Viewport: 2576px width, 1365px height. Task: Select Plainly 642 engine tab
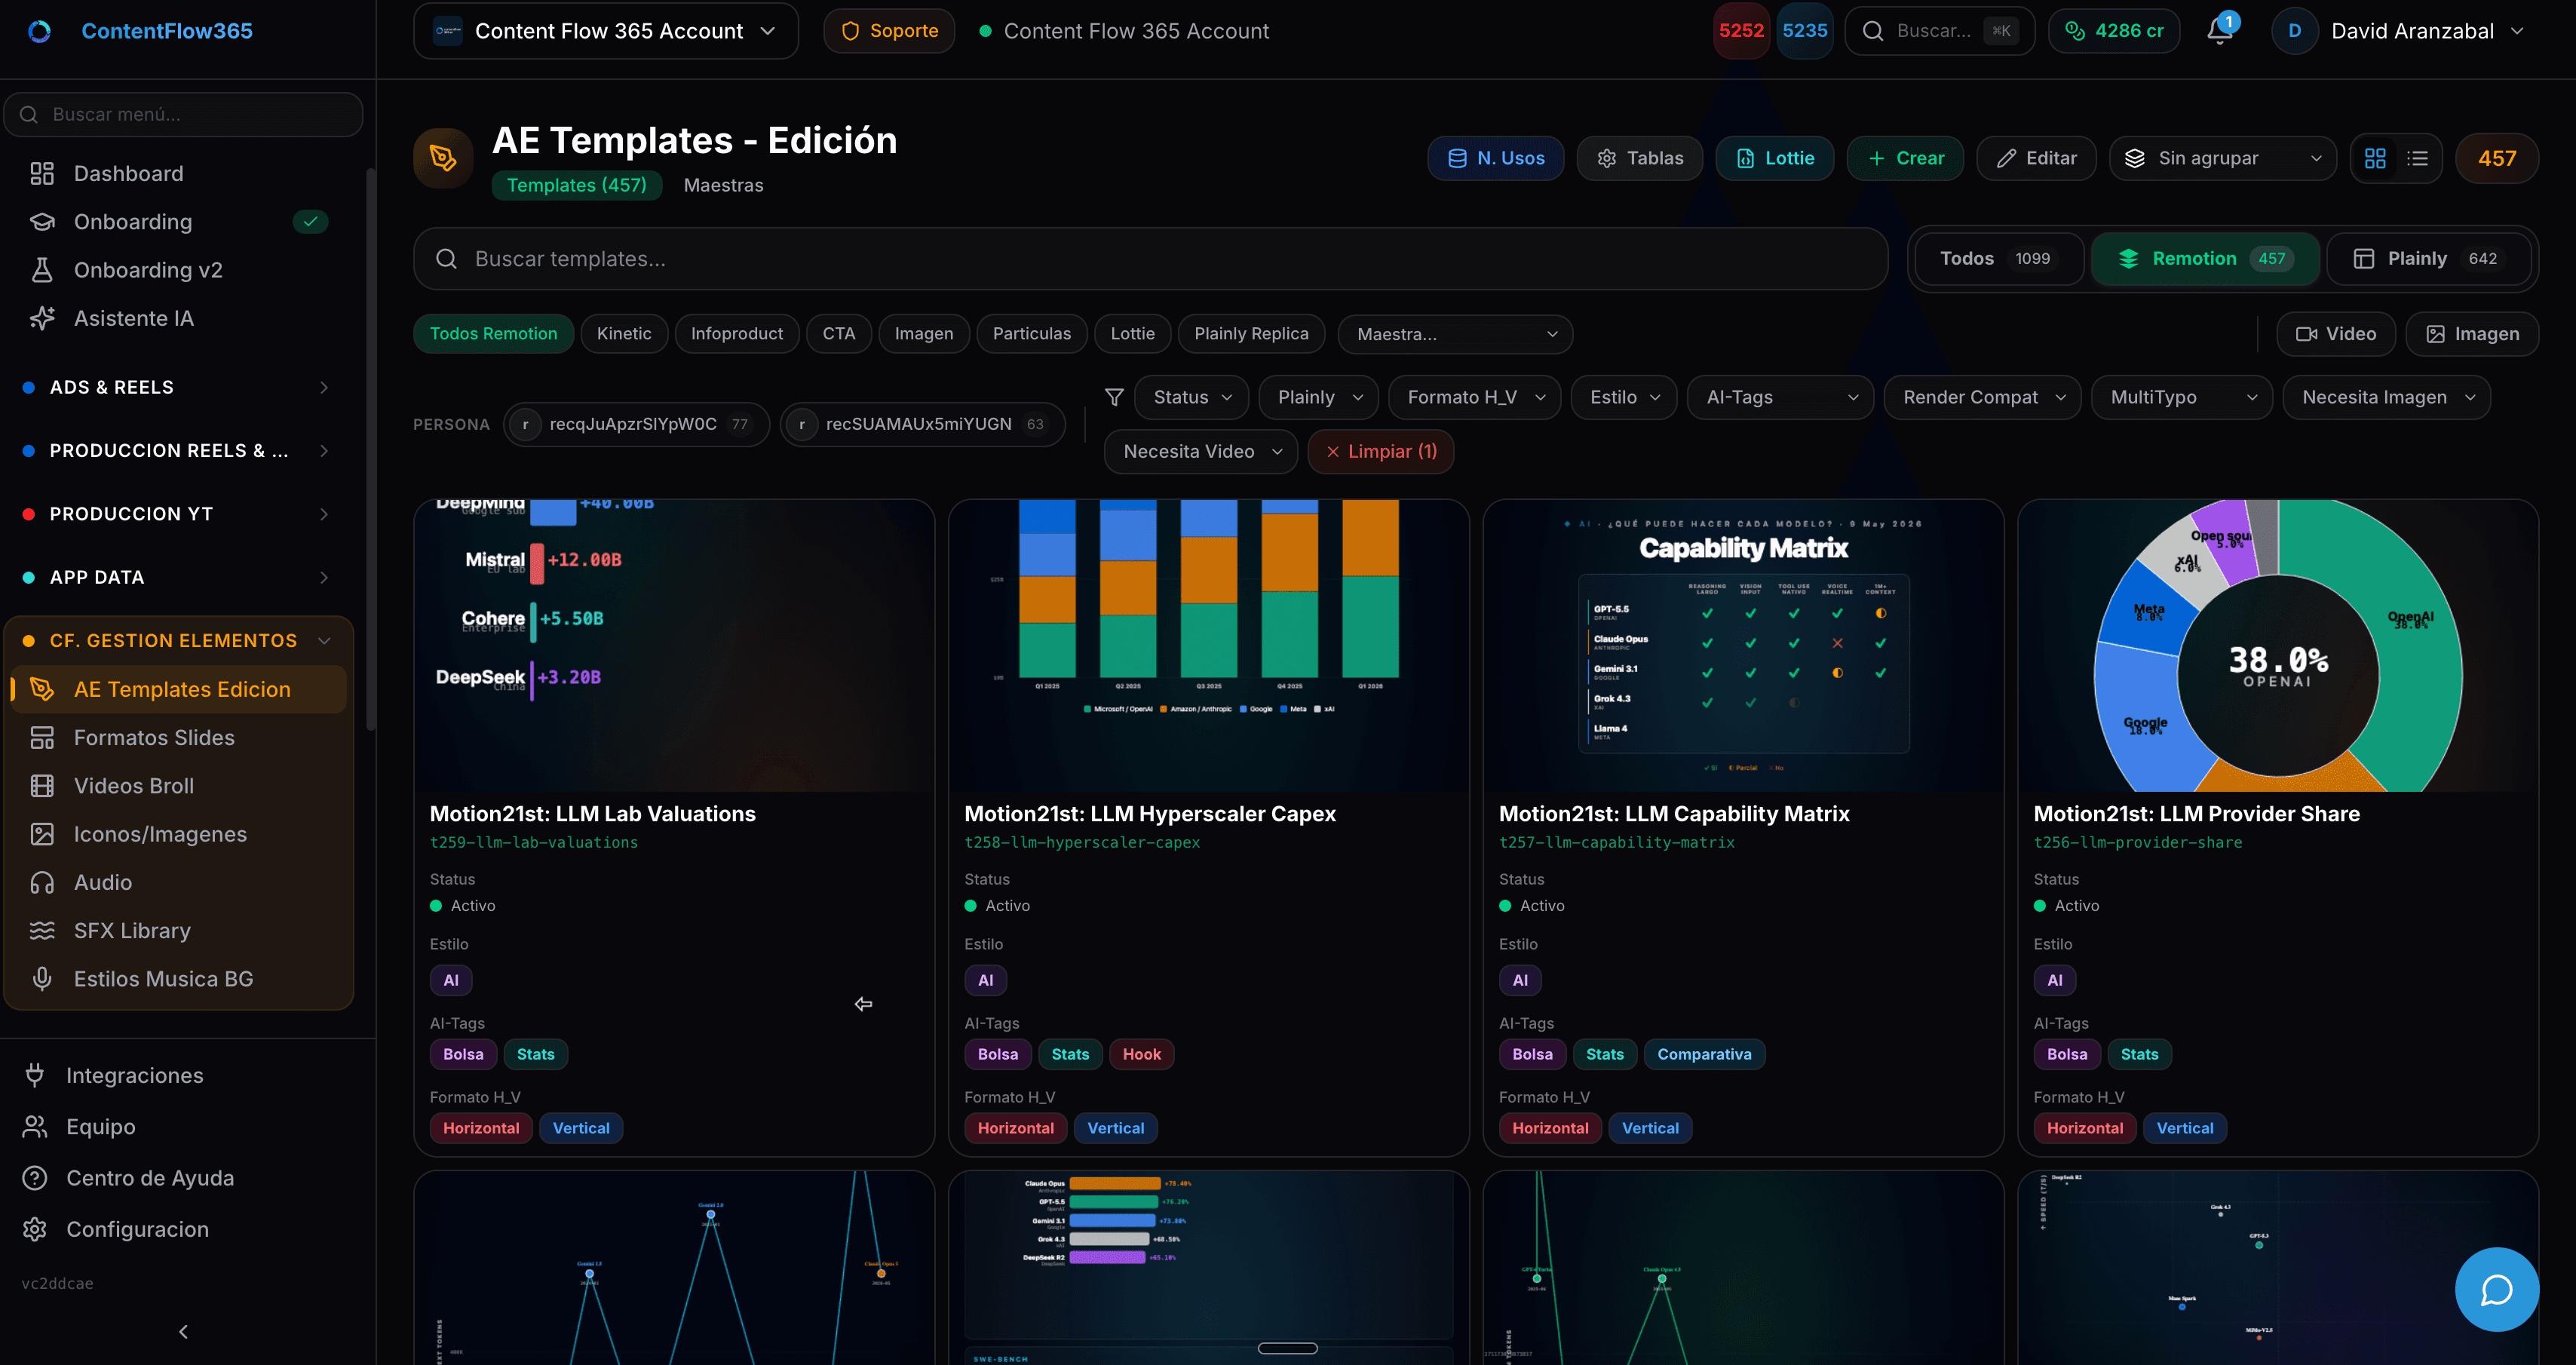coord(2430,258)
